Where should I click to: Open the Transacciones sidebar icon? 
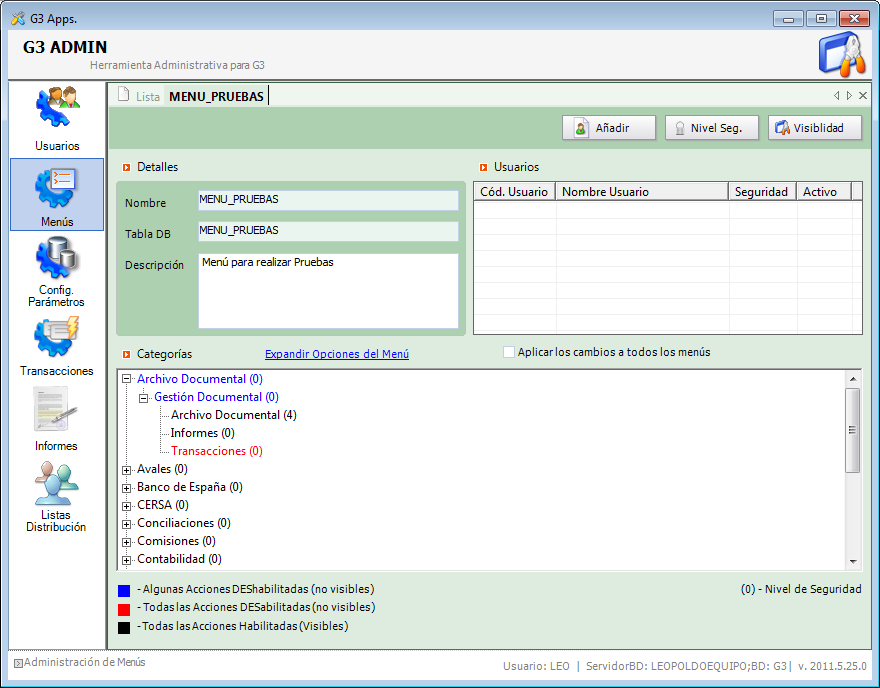pyautogui.click(x=57, y=338)
